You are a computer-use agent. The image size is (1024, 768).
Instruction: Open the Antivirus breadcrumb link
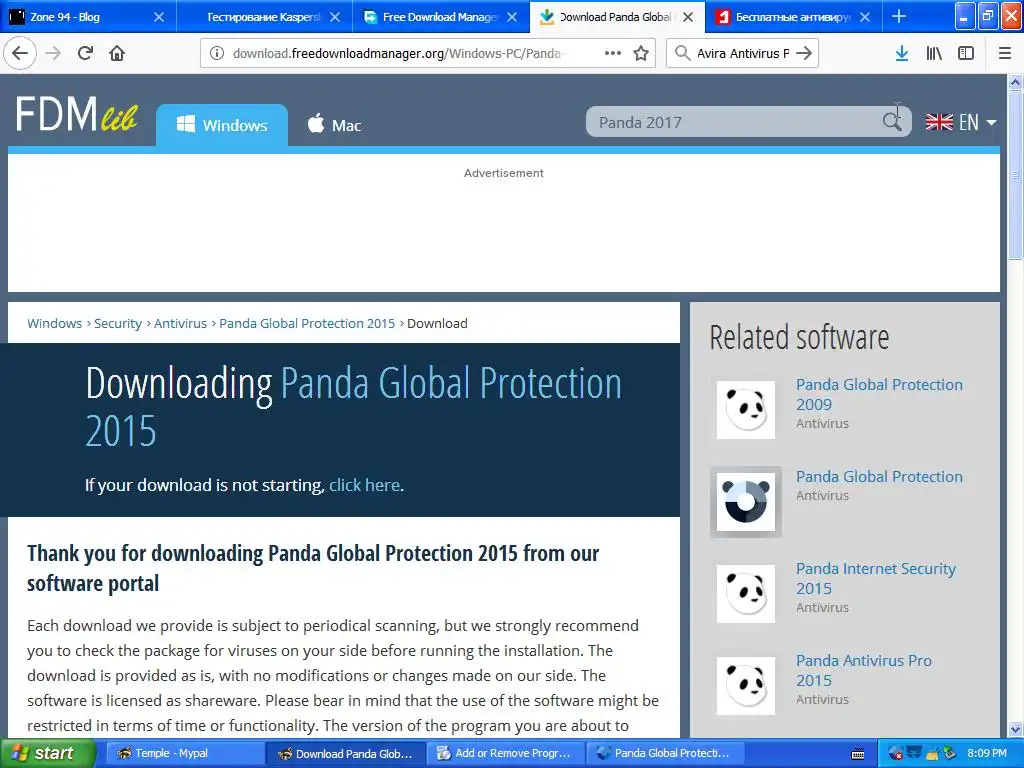[x=180, y=323]
